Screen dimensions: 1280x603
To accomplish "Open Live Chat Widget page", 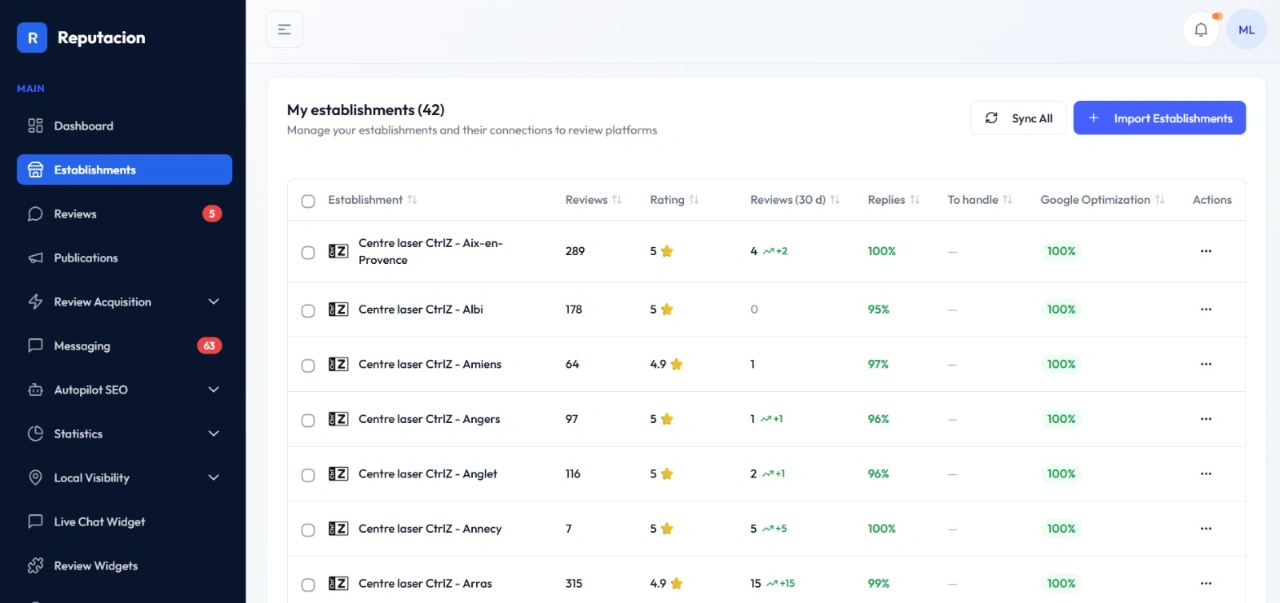I will pyautogui.click(x=124, y=522).
